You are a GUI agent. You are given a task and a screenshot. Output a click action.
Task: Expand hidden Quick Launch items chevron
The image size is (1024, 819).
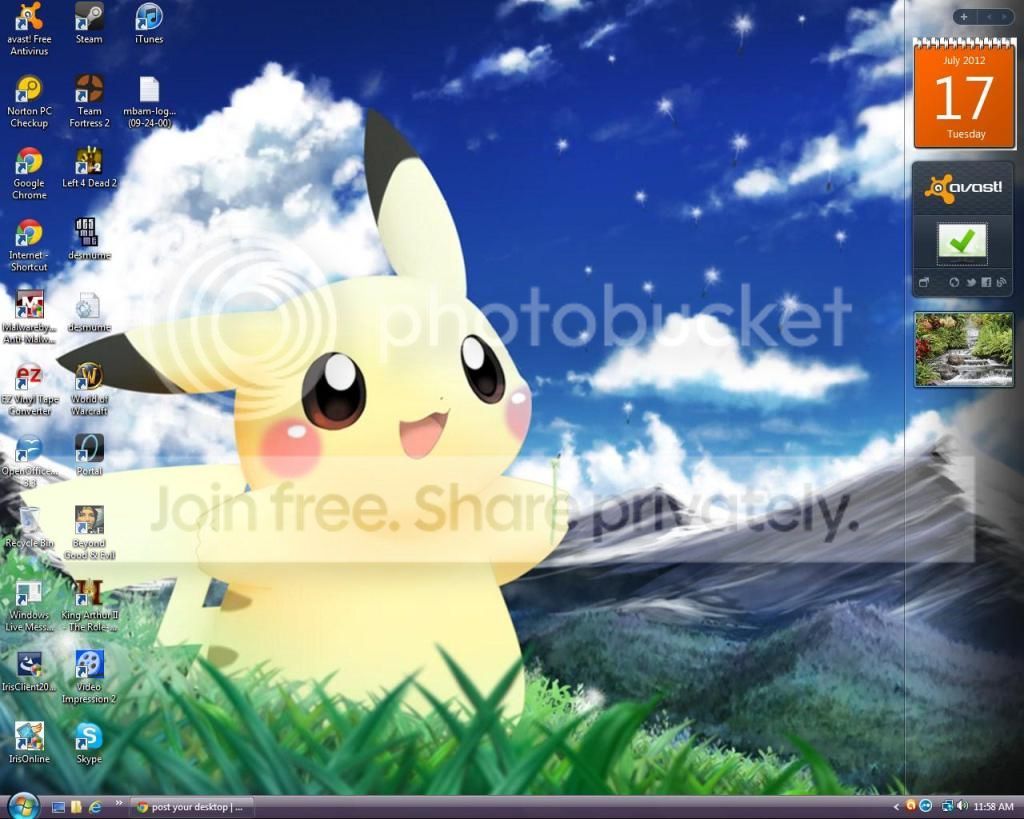[118, 803]
